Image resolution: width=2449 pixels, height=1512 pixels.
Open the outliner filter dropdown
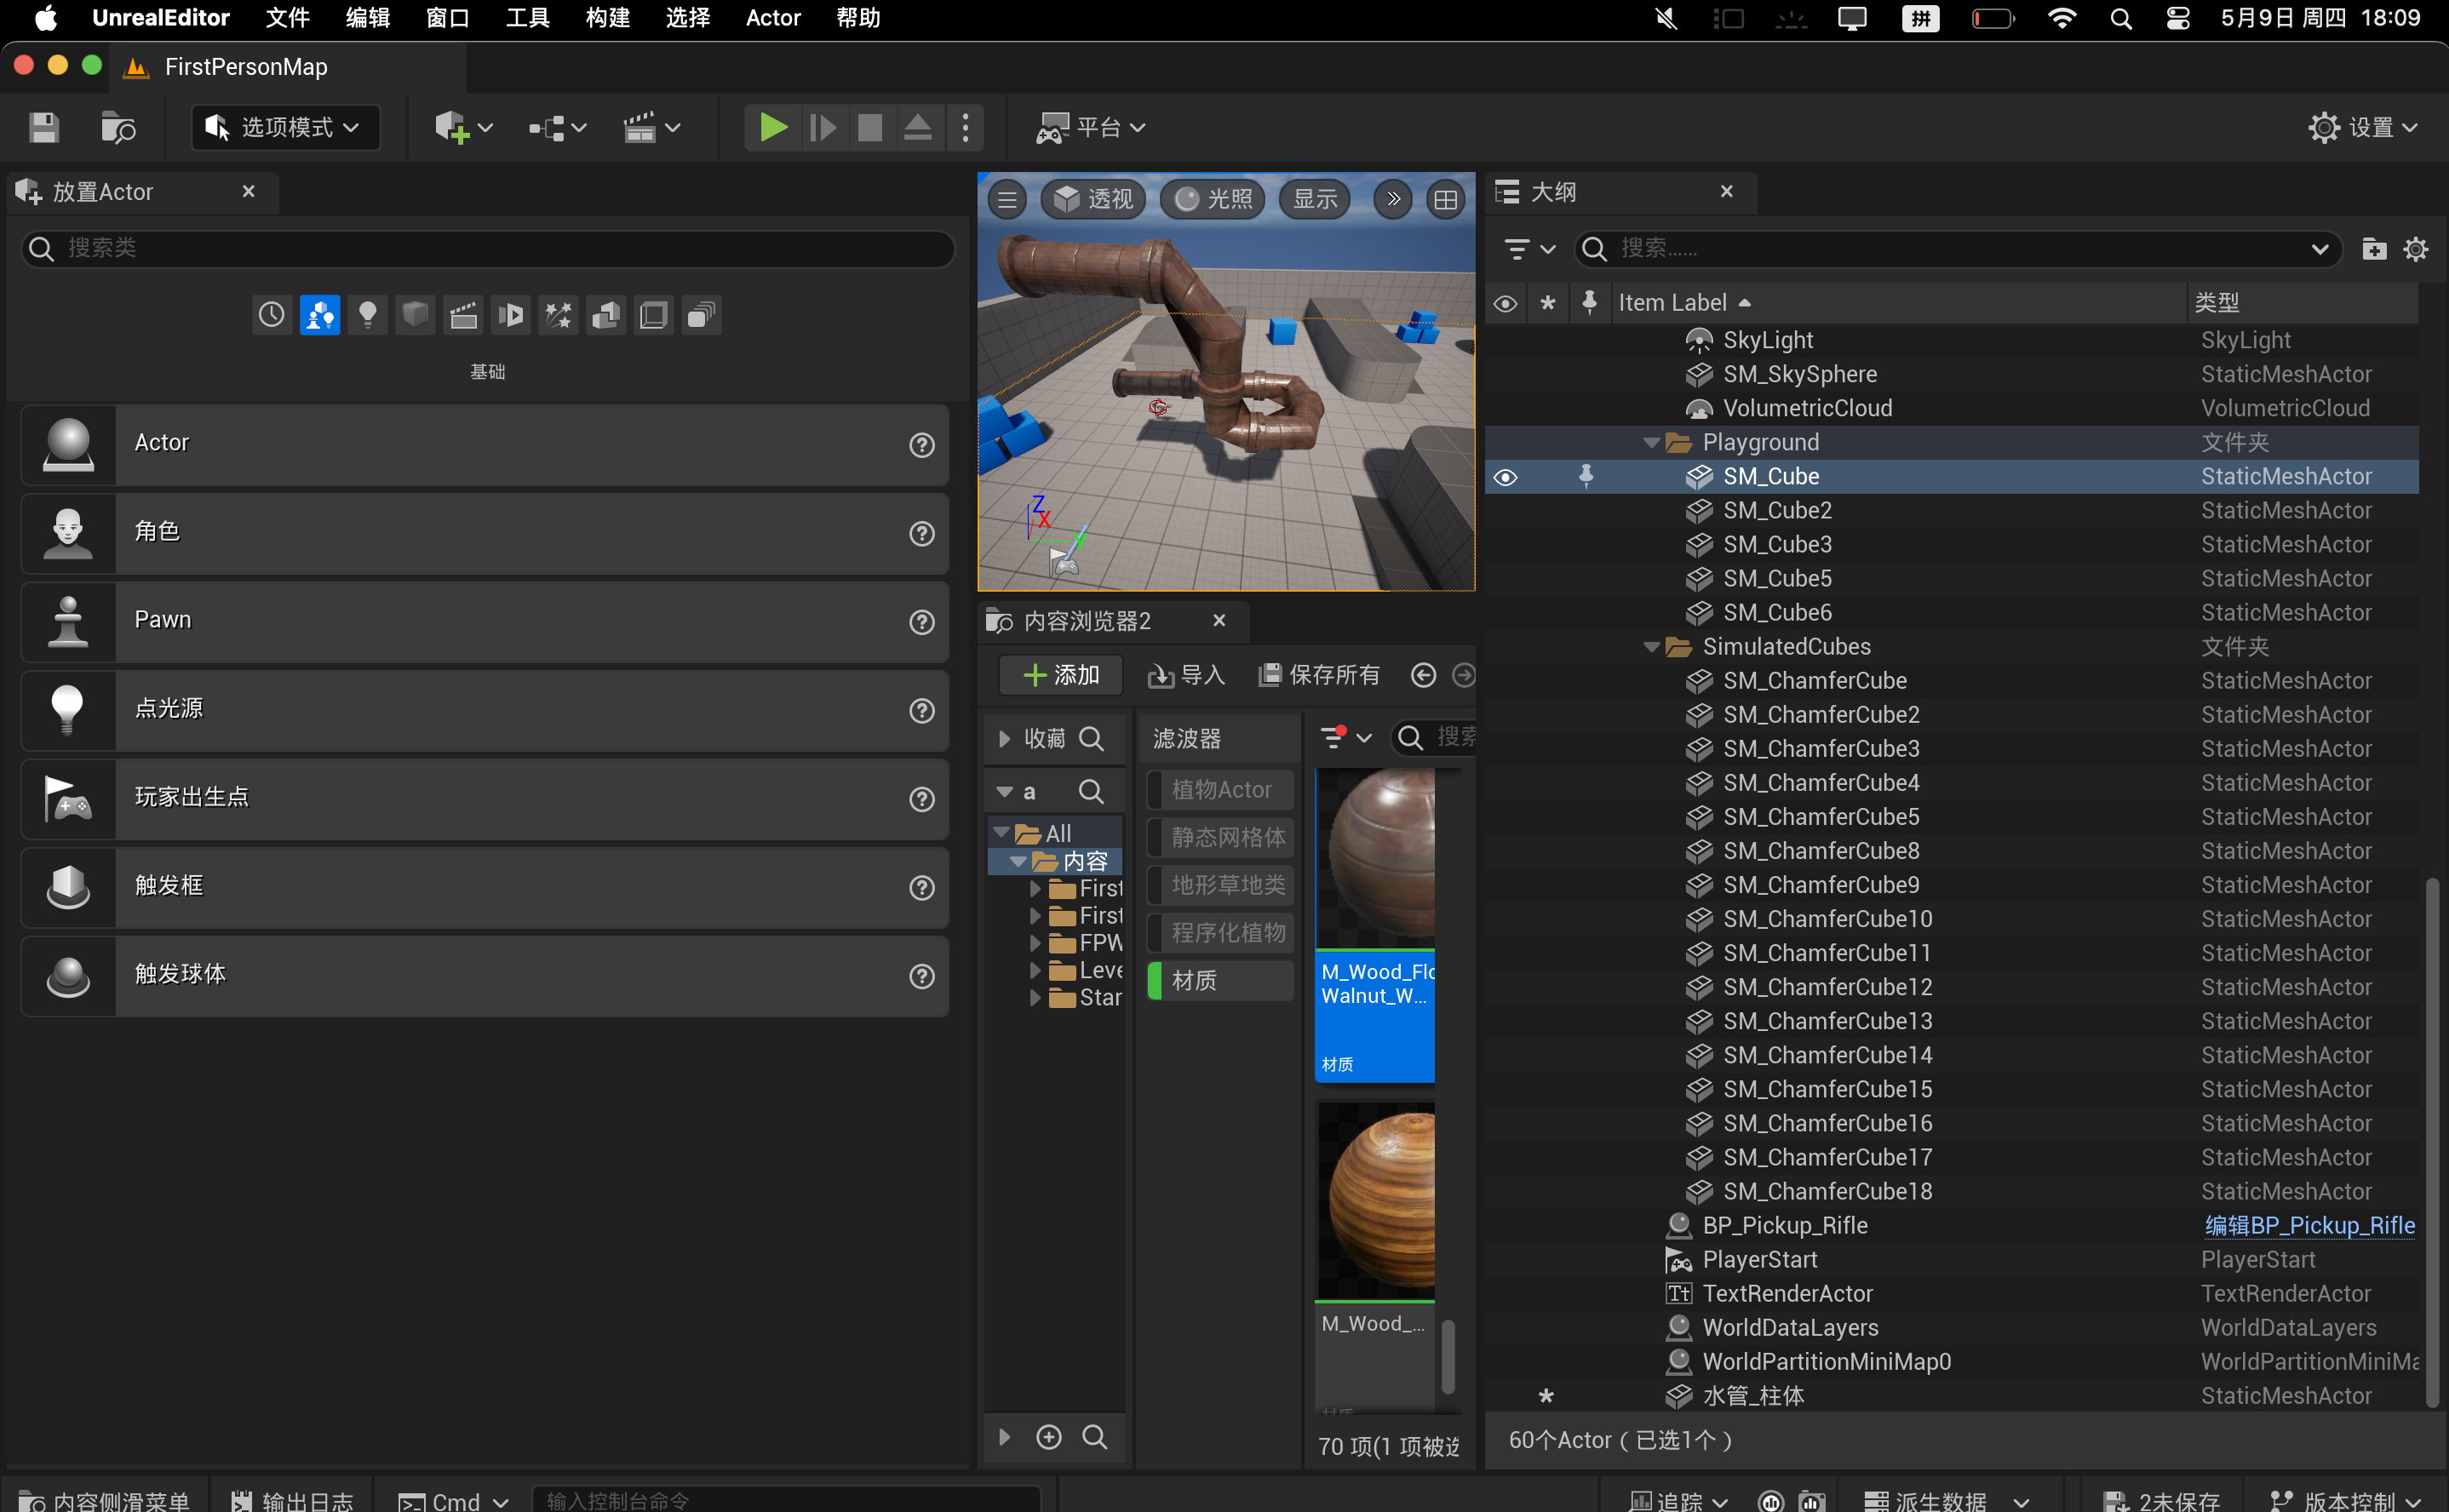pos(1530,249)
